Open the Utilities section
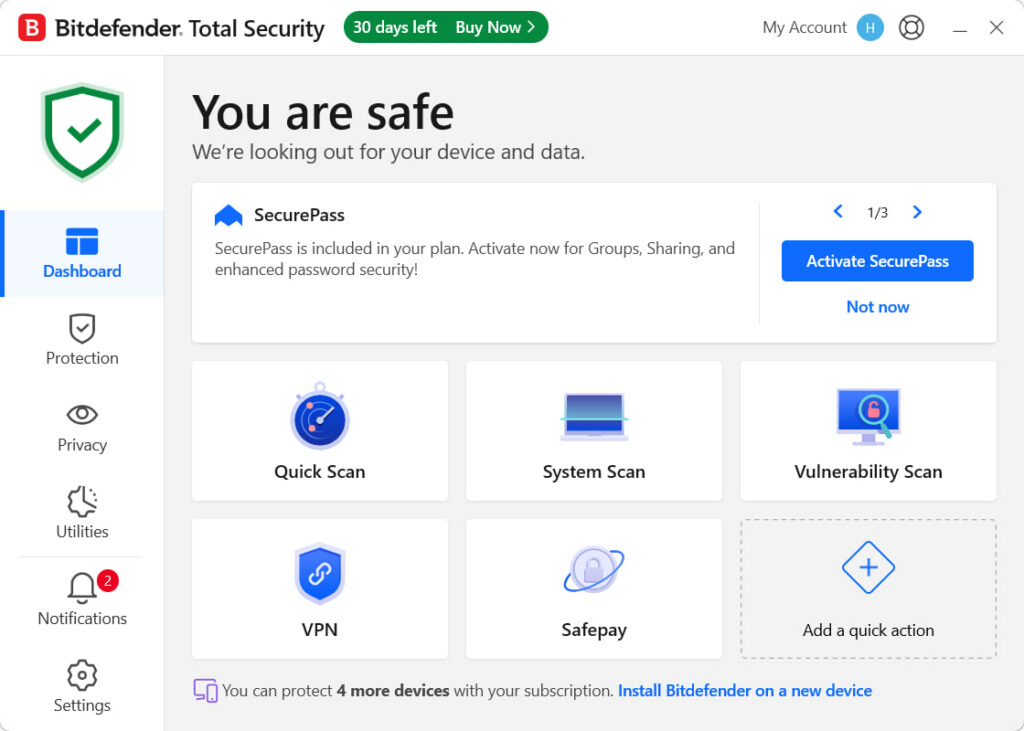This screenshot has height=731, width=1024. click(82, 514)
